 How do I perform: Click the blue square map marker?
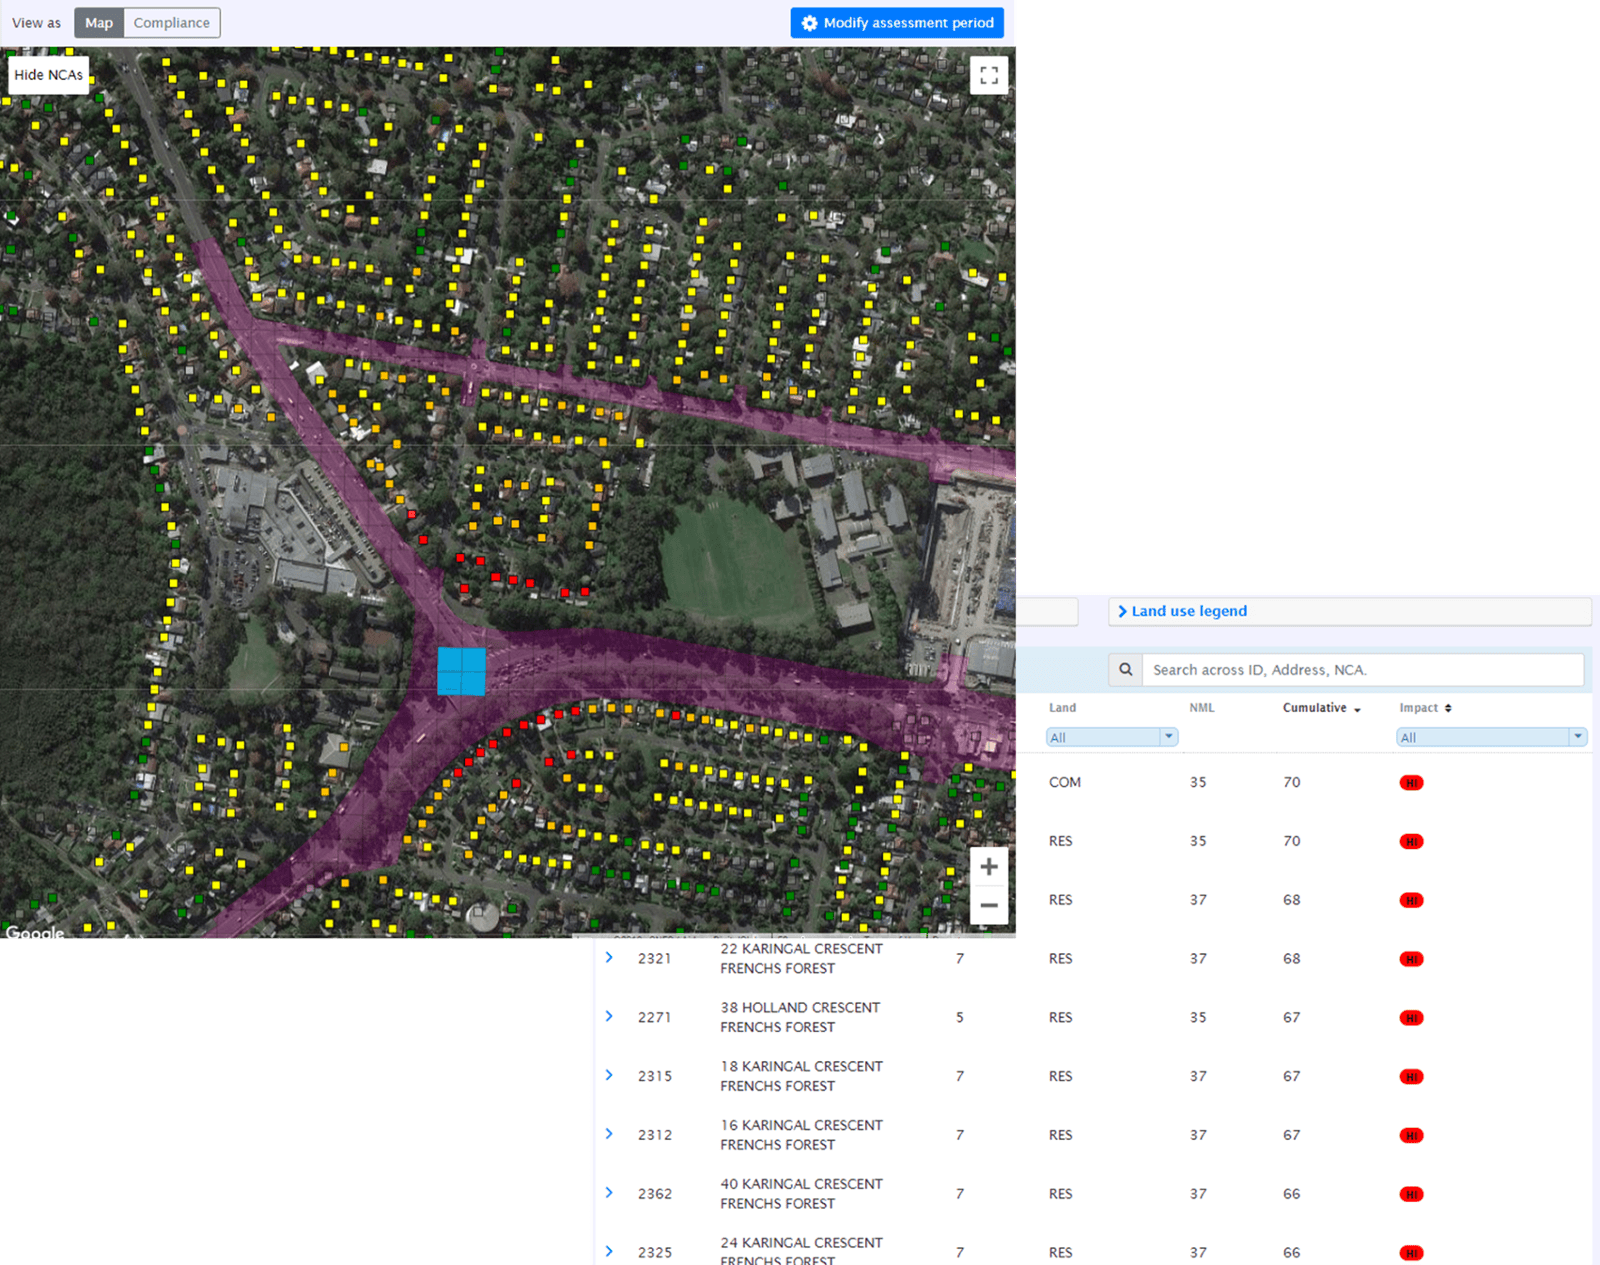pyautogui.click(x=461, y=671)
